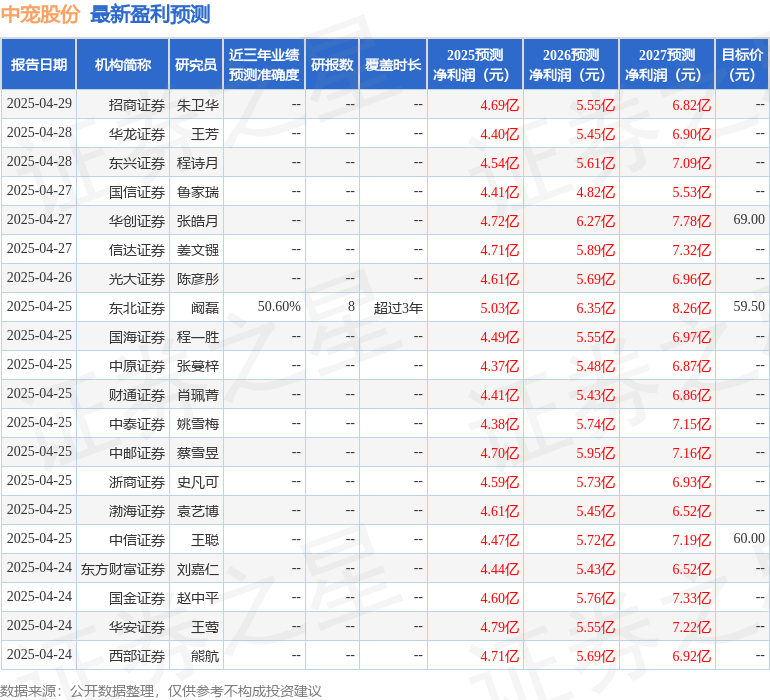Click 东方财富证券 institution cell
The width and height of the screenshot is (770, 700).
pos(123,569)
